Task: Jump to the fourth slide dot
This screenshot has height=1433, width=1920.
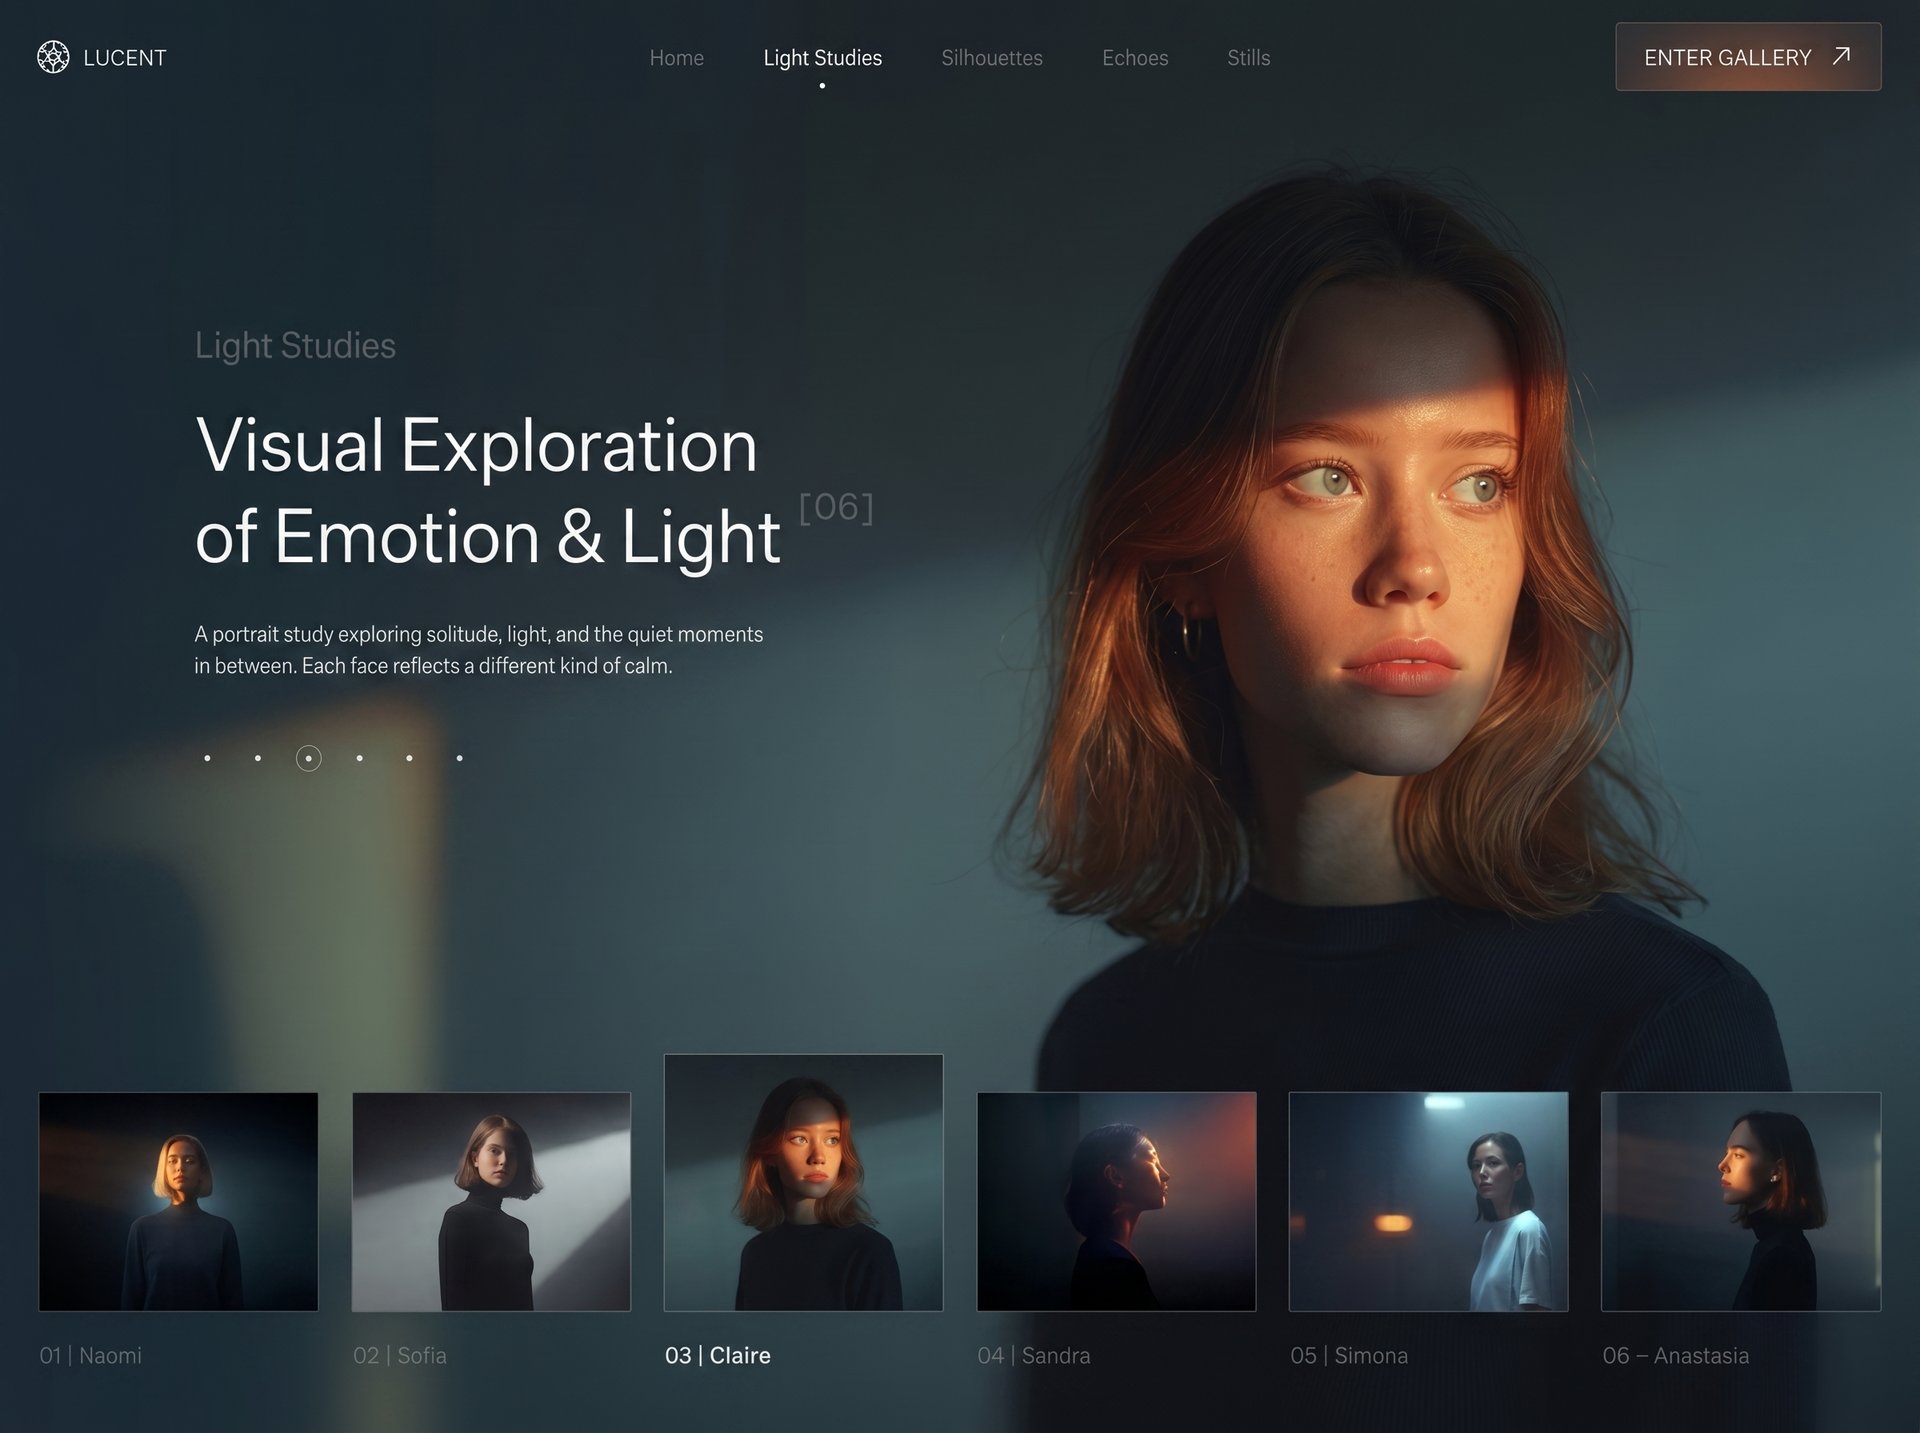Action: click(x=359, y=758)
